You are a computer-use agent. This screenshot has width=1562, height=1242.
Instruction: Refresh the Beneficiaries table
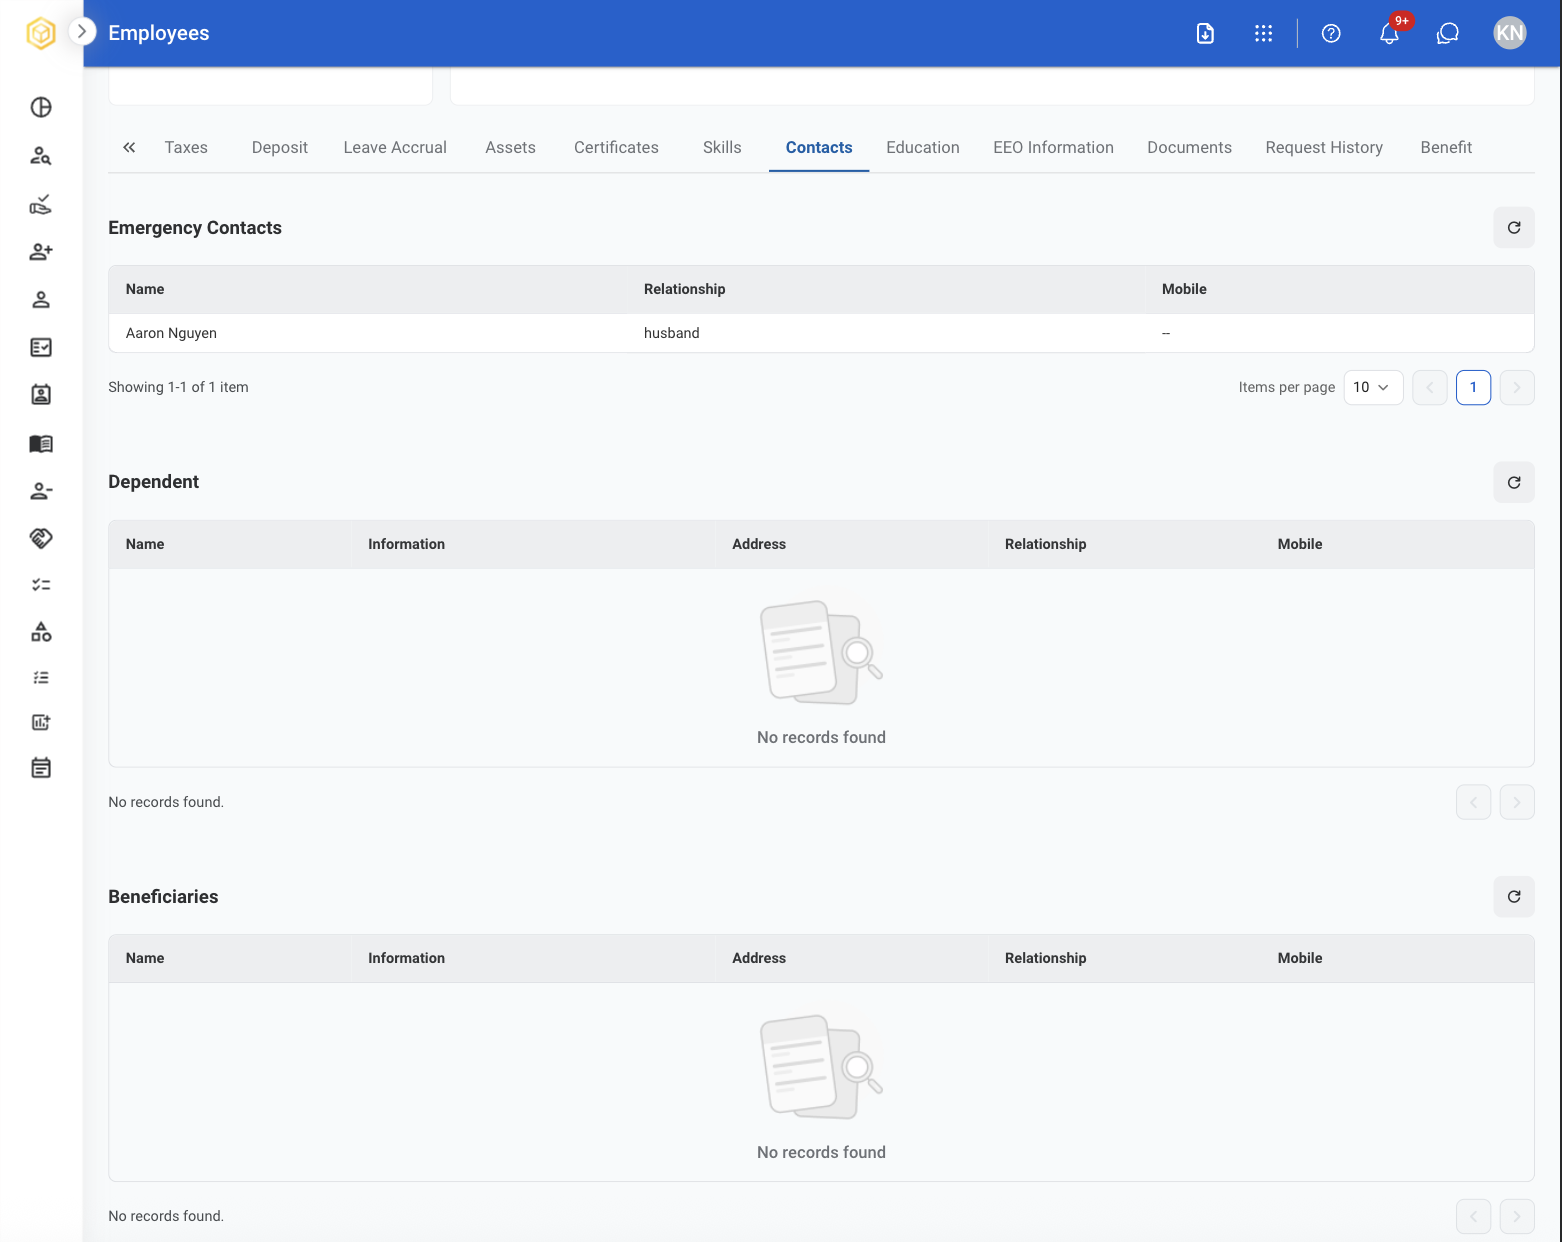pos(1514,897)
